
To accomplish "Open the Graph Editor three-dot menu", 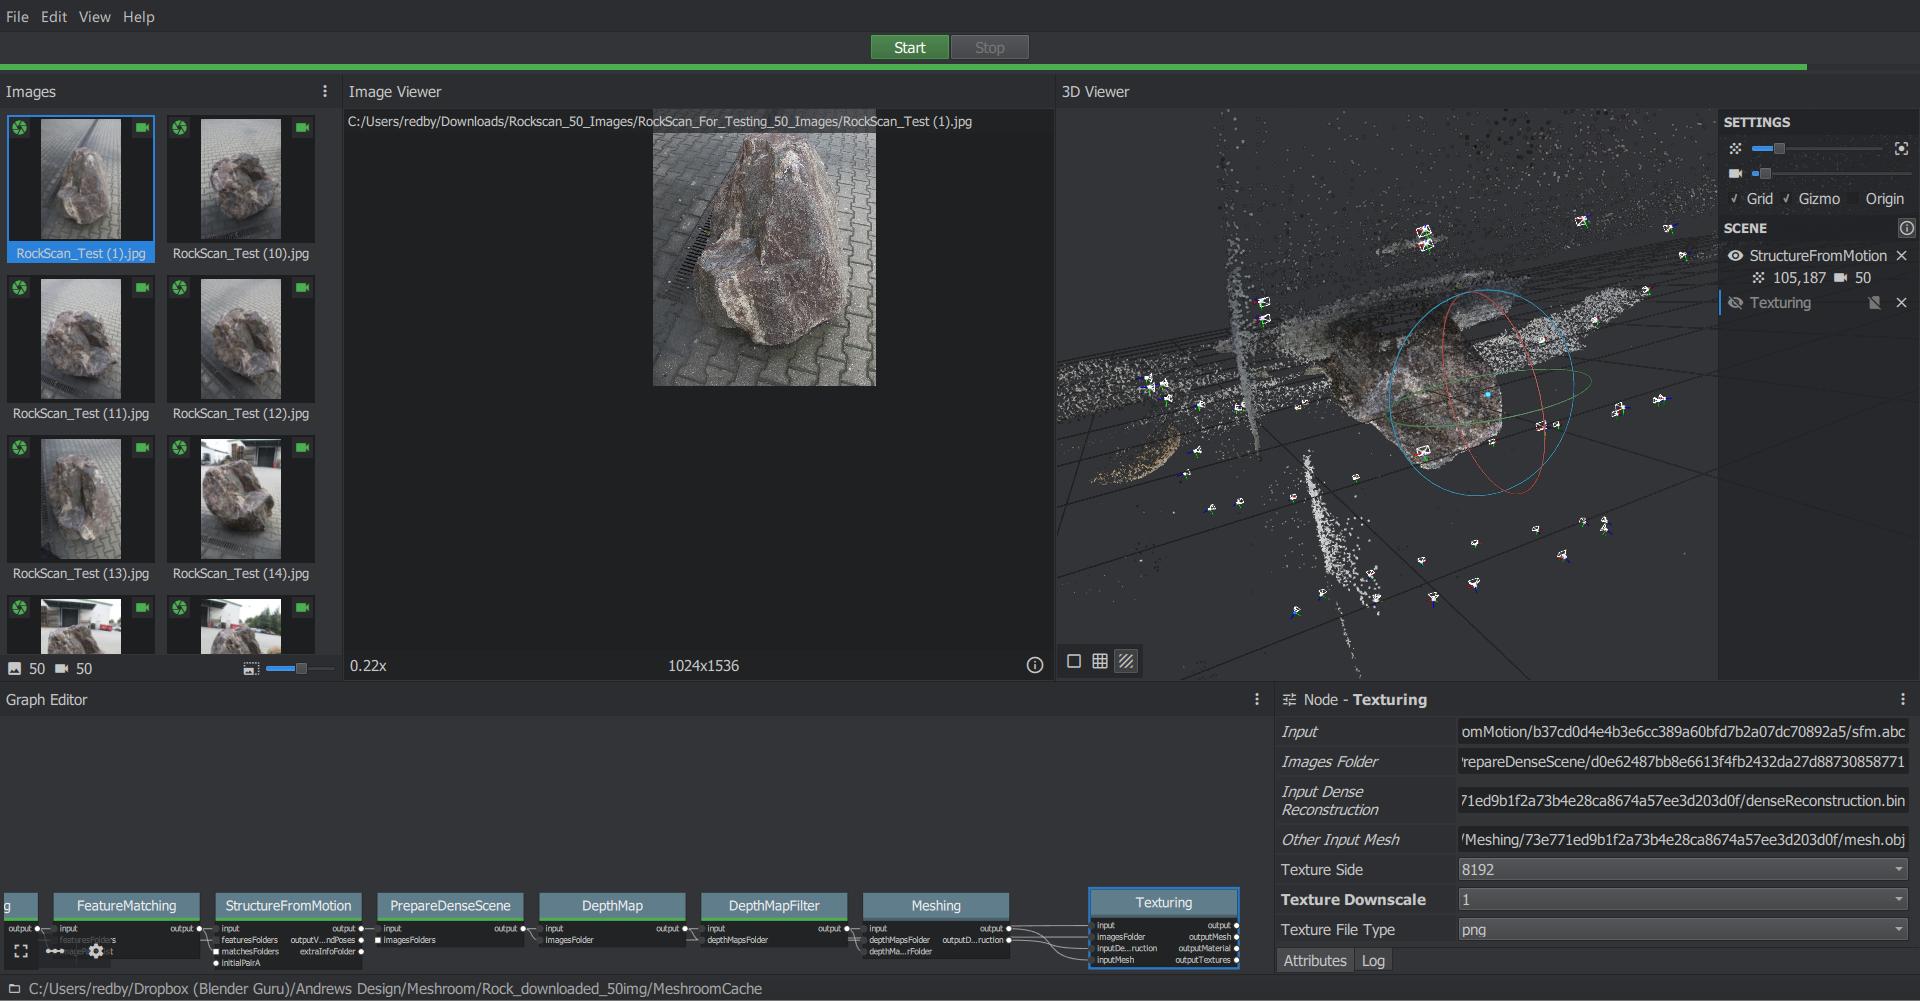I will [x=1257, y=700].
